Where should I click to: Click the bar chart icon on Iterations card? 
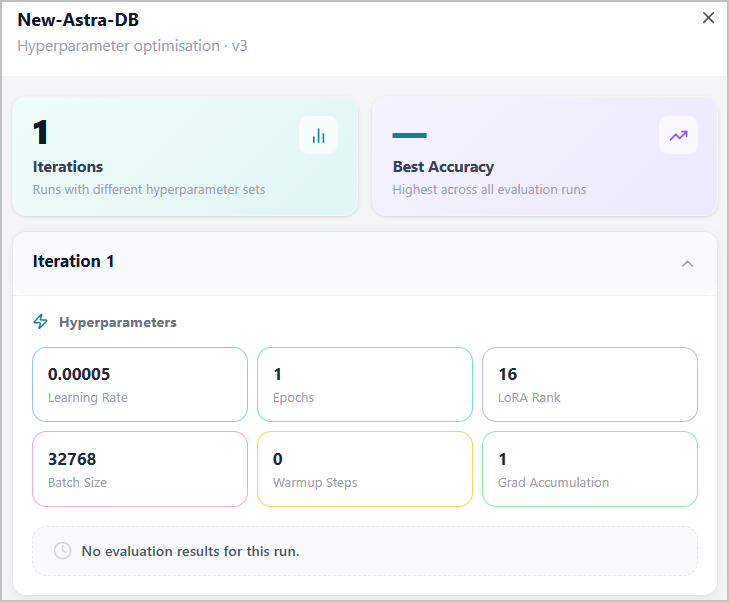point(318,135)
